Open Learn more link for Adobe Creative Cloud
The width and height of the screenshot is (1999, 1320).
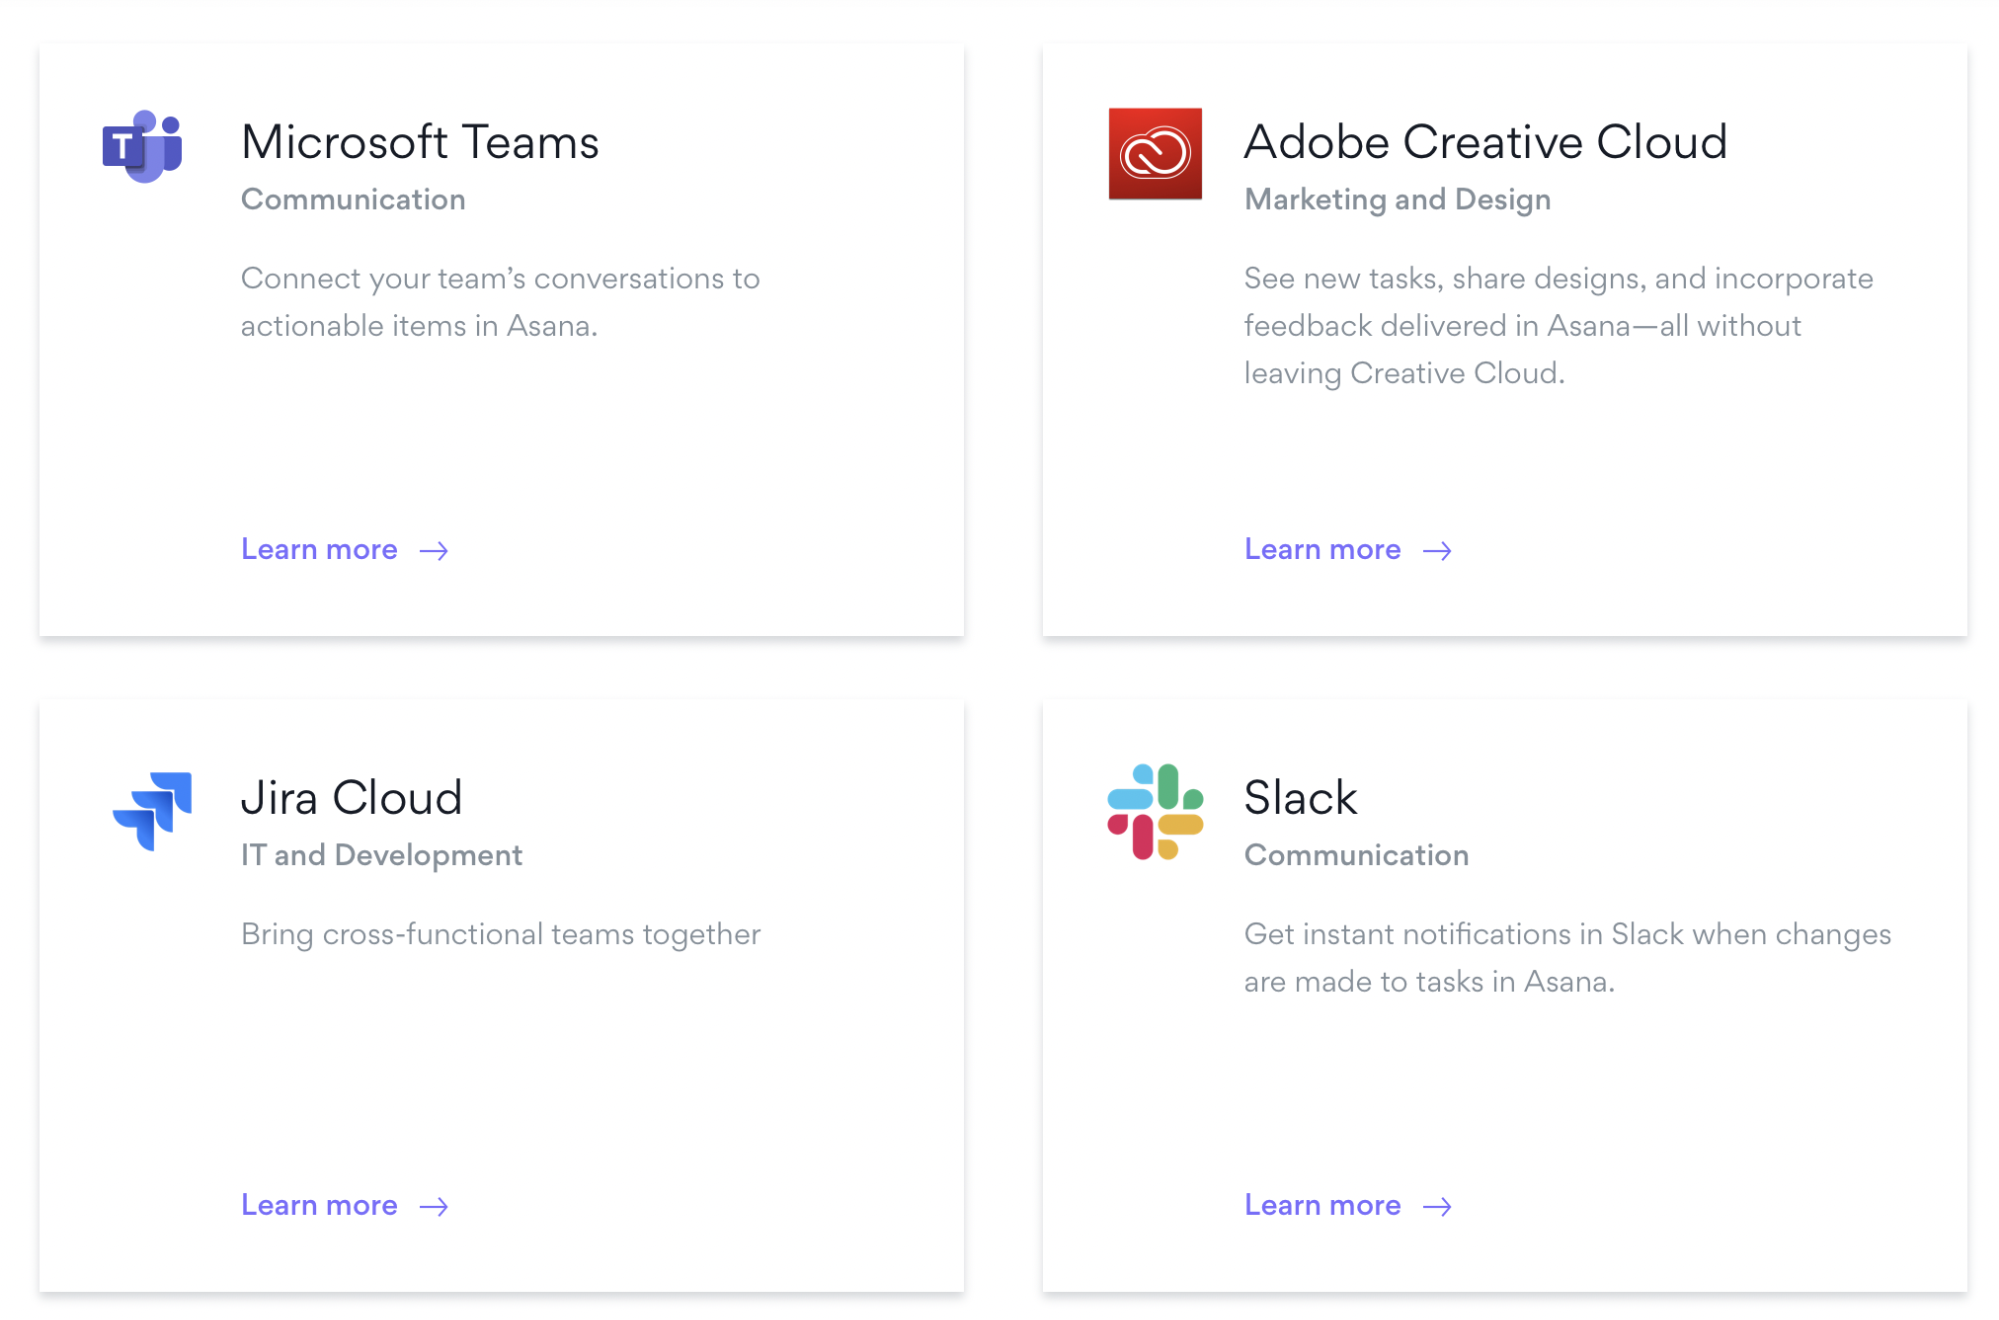coord(1322,549)
